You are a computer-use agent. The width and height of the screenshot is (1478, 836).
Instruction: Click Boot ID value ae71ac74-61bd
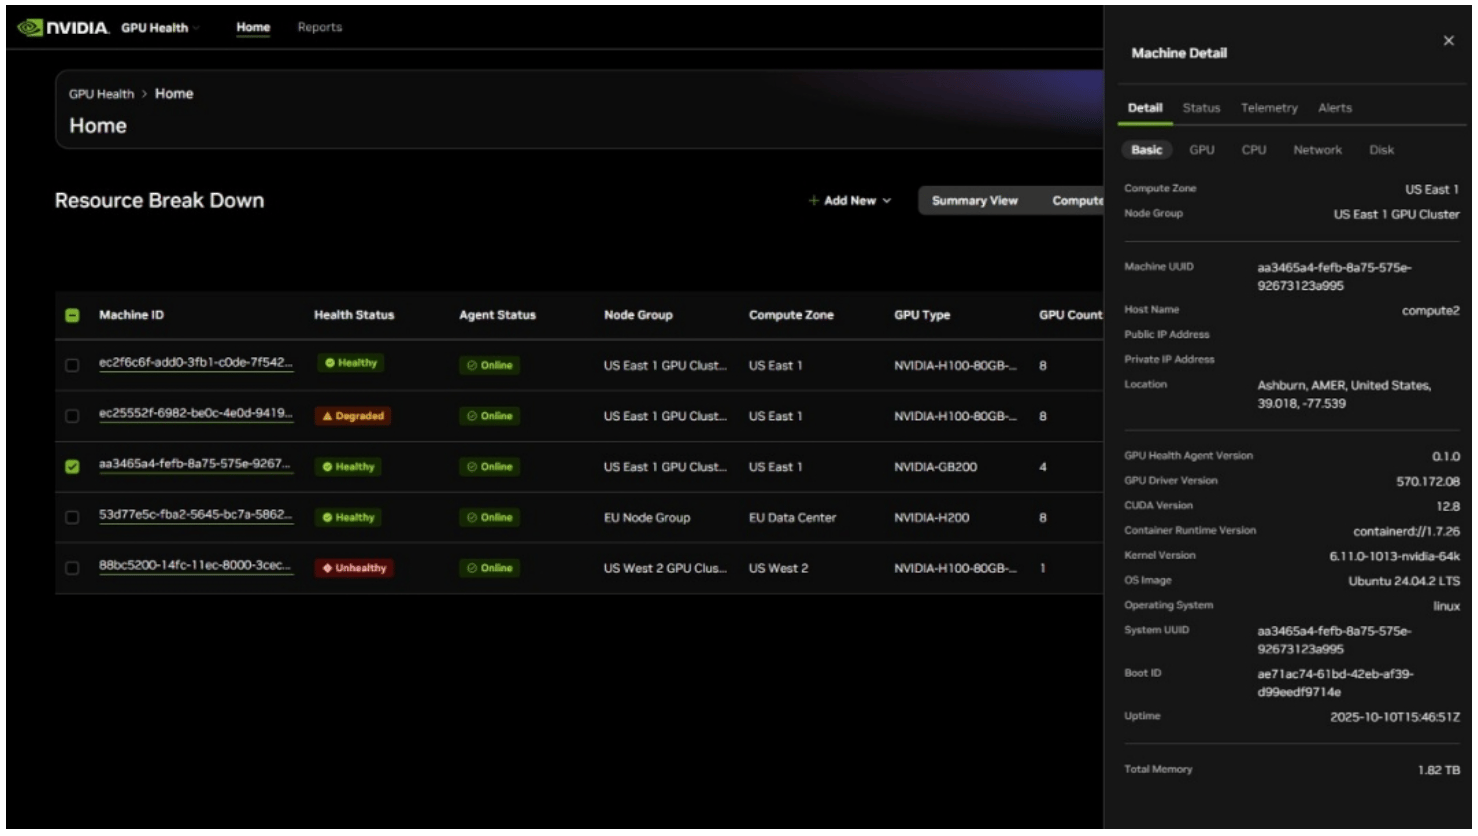(x=1335, y=683)
